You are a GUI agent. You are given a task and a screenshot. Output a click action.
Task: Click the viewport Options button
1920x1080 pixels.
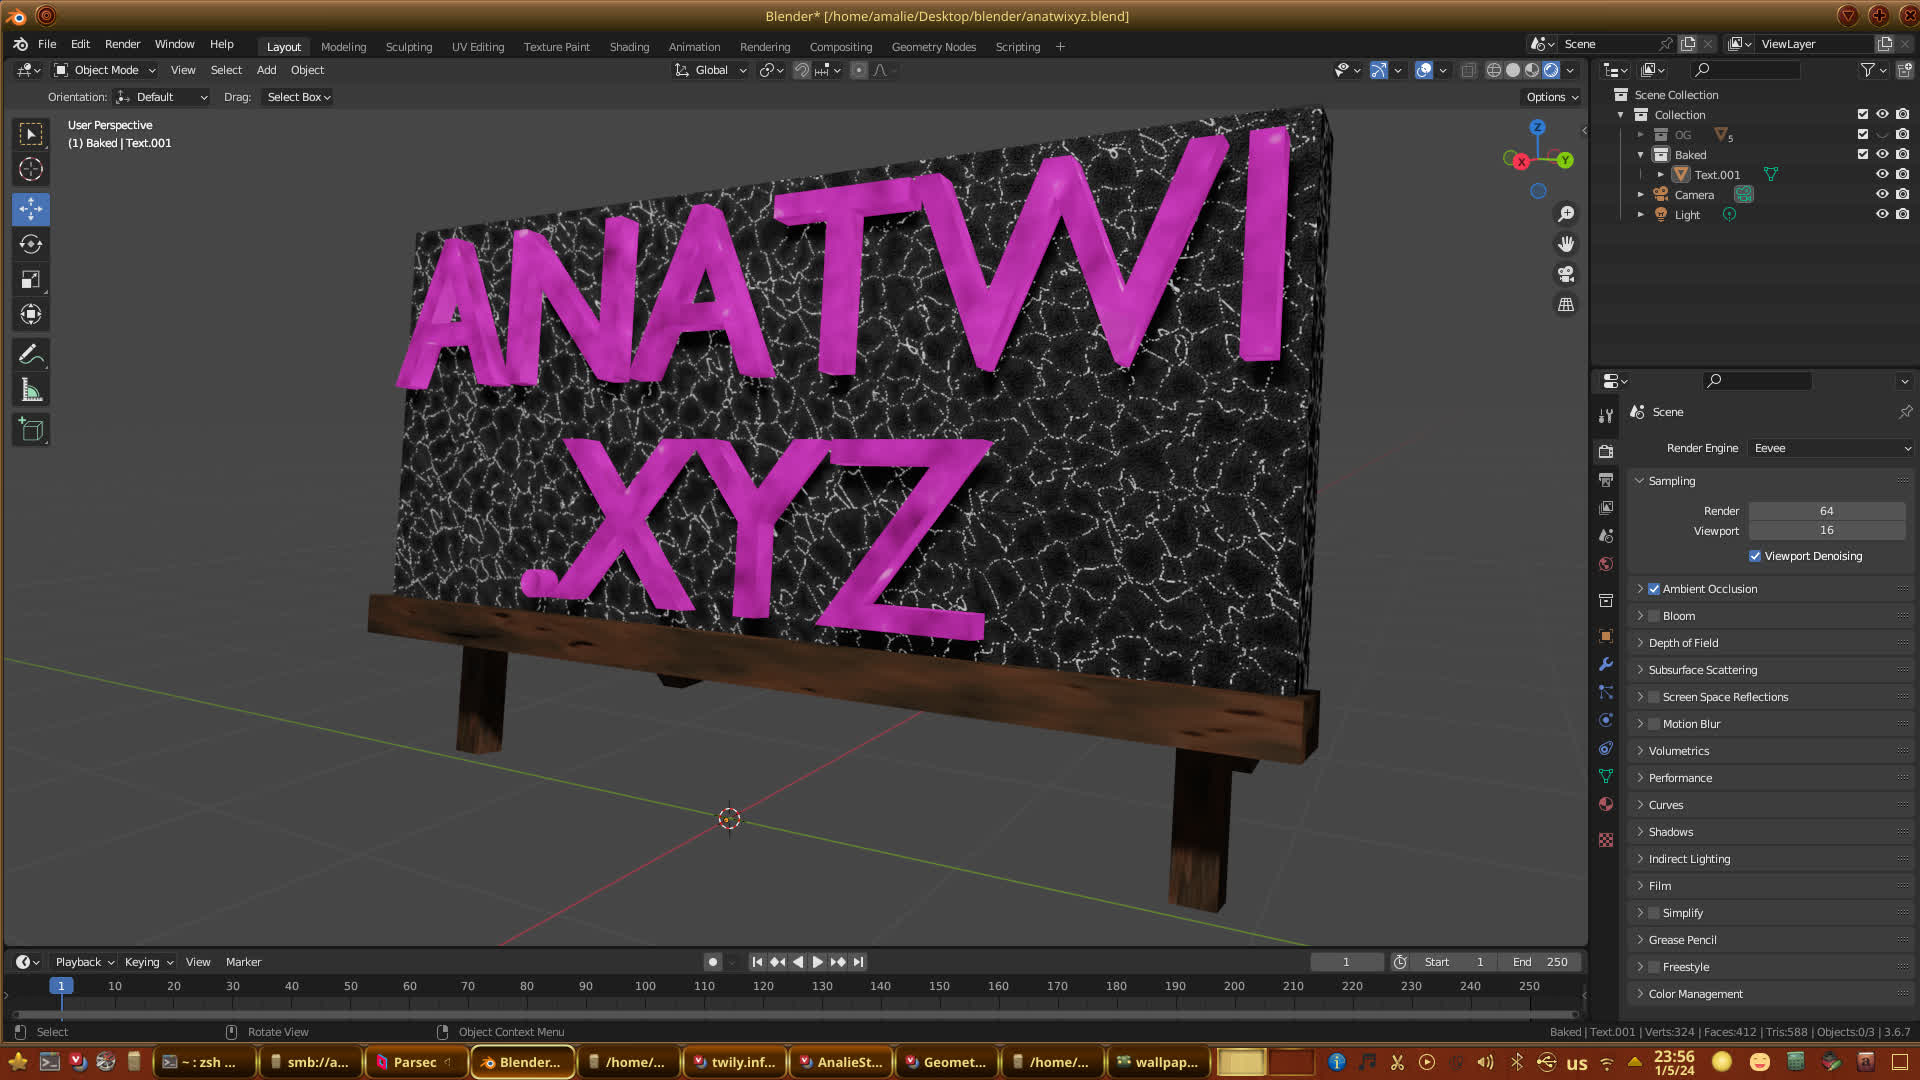click(1552, 97)
